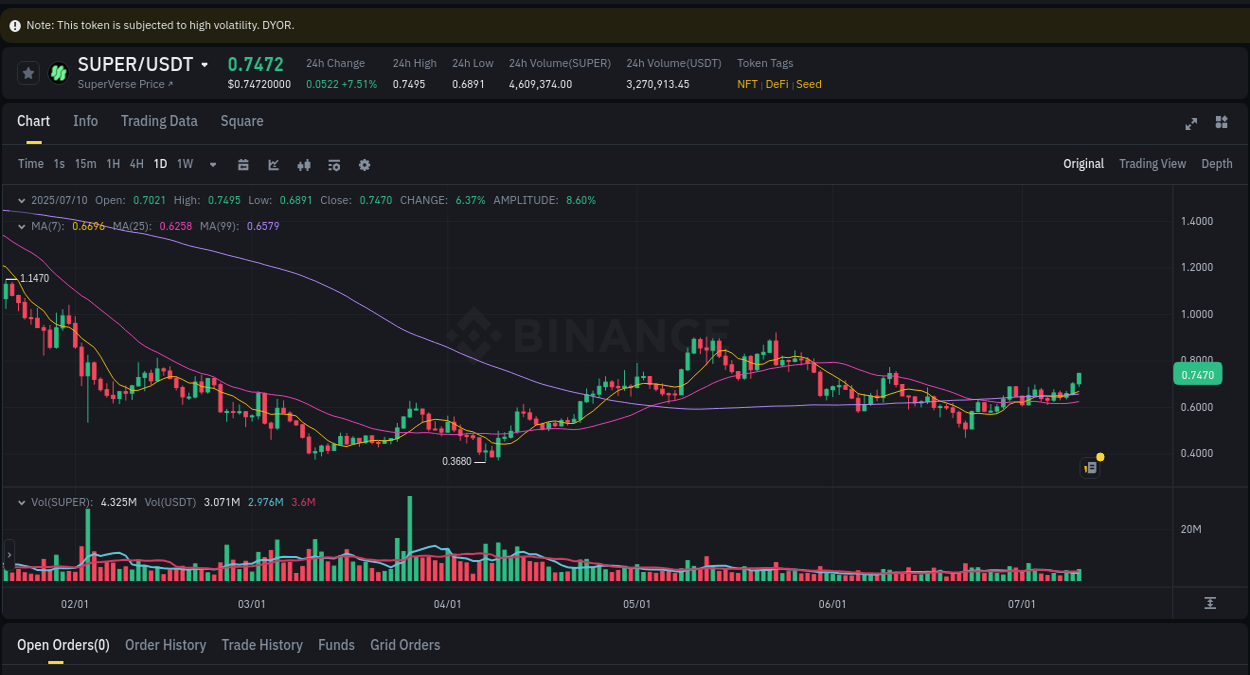The image size is (1250, 675).
Task: Open the extra timeframe dropdown next to 1W
Action: tap(212, 164)
